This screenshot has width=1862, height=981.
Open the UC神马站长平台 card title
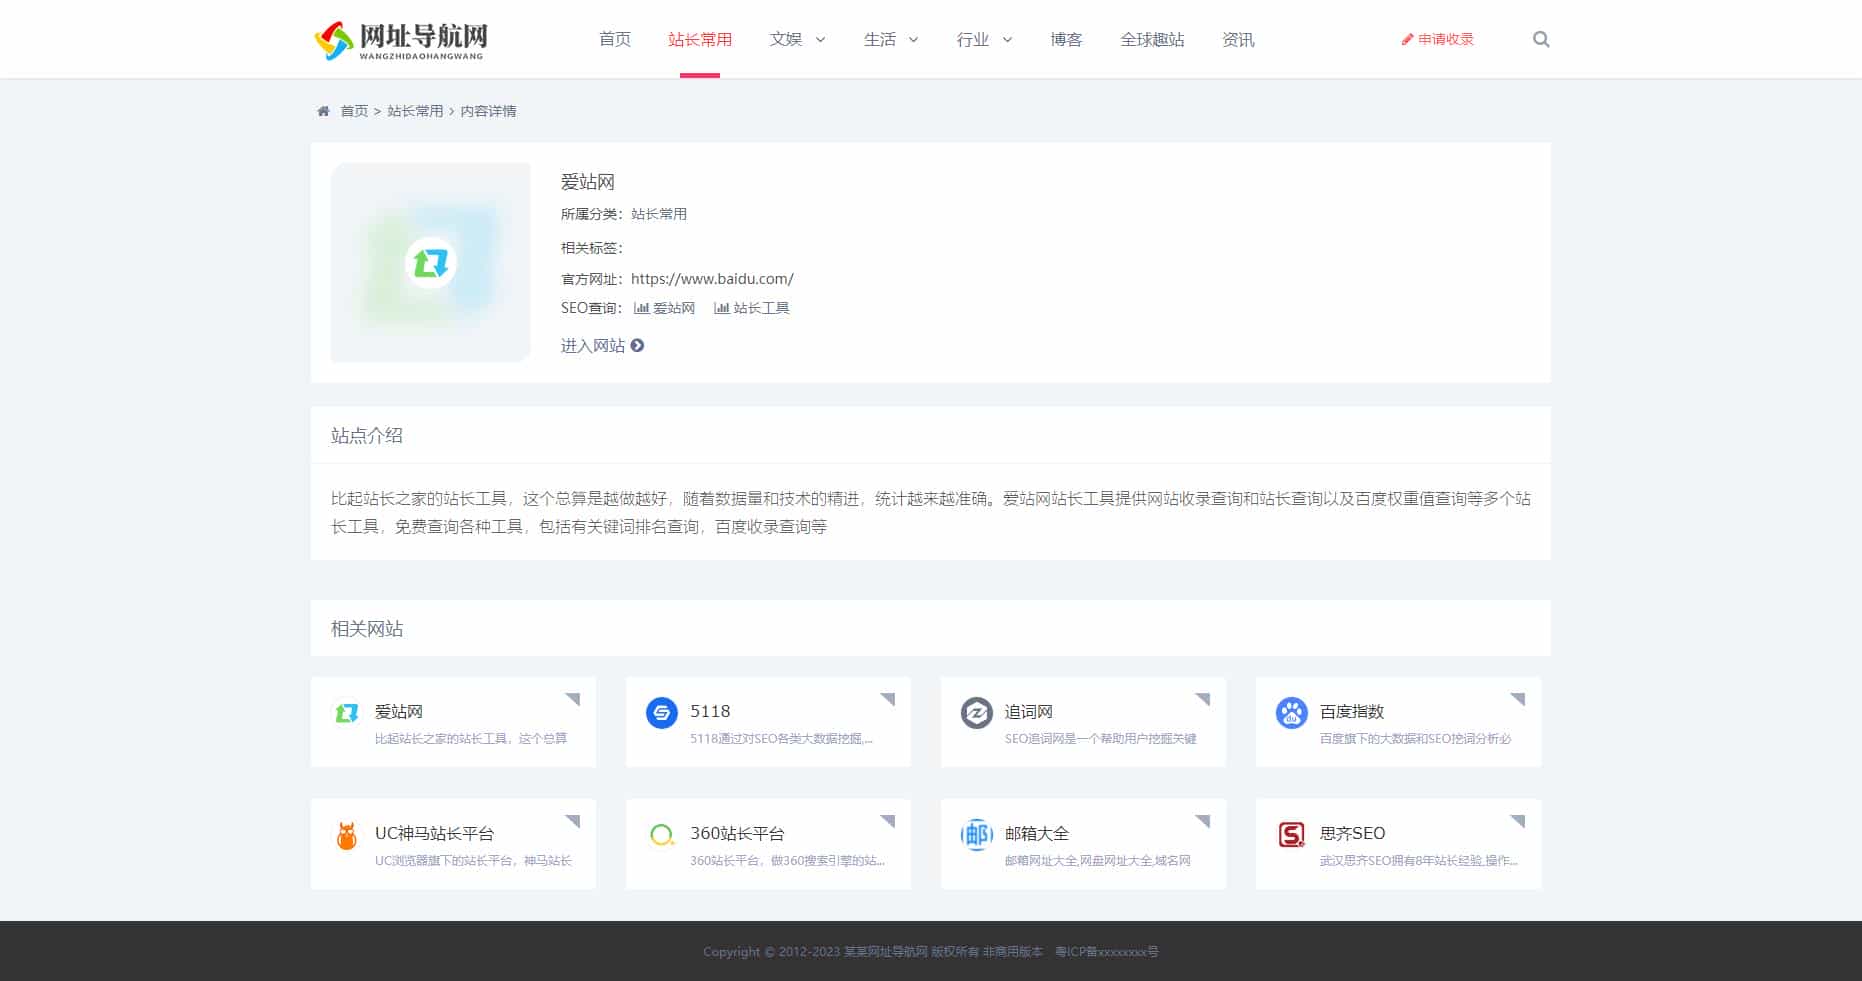click(x=434, y=833)
